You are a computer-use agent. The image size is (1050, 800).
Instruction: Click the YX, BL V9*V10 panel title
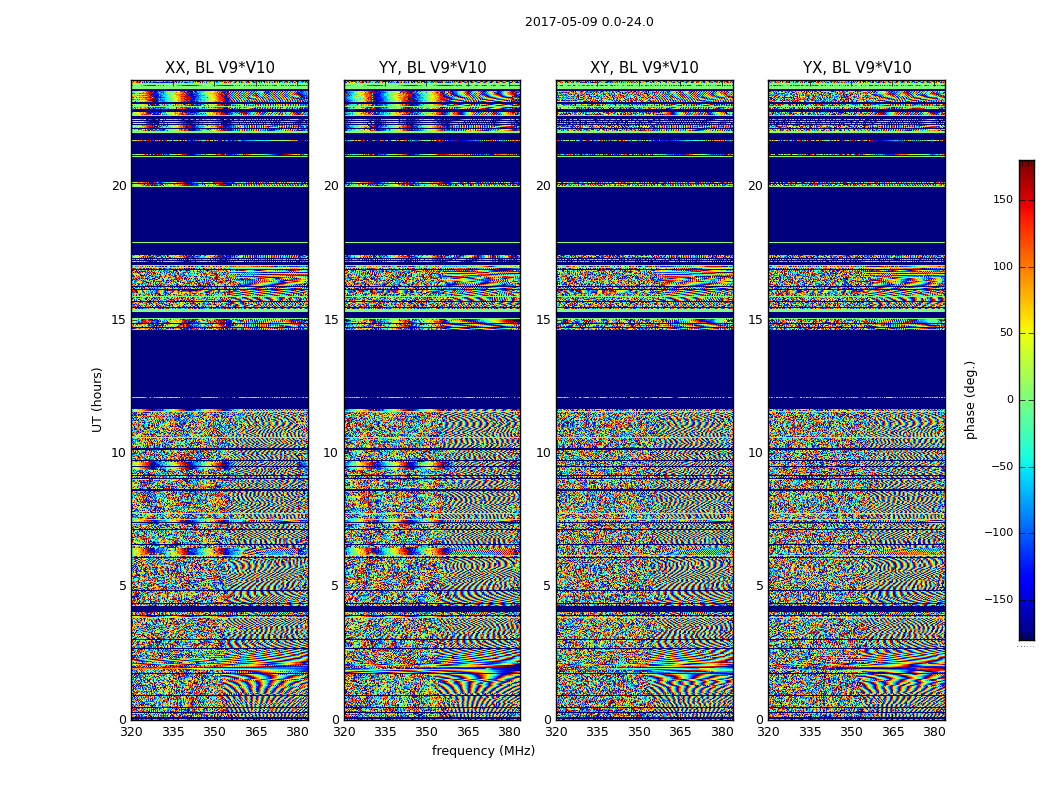pyautogui.click(x=857, y=68)
